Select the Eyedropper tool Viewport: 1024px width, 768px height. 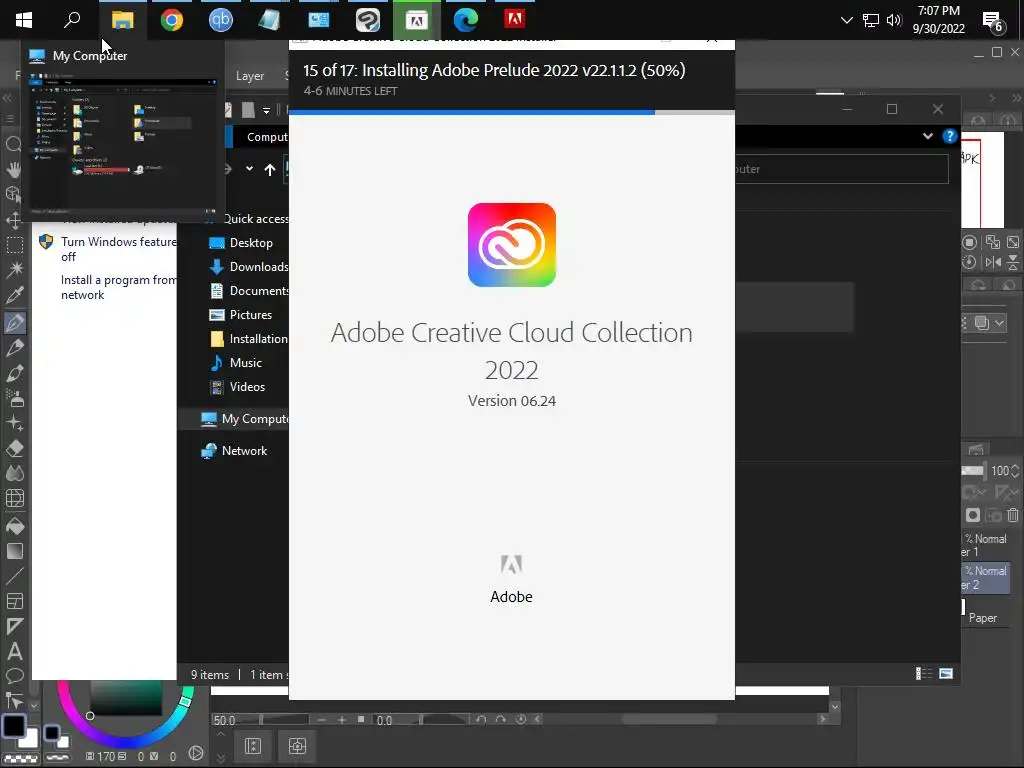pos(14,295)
